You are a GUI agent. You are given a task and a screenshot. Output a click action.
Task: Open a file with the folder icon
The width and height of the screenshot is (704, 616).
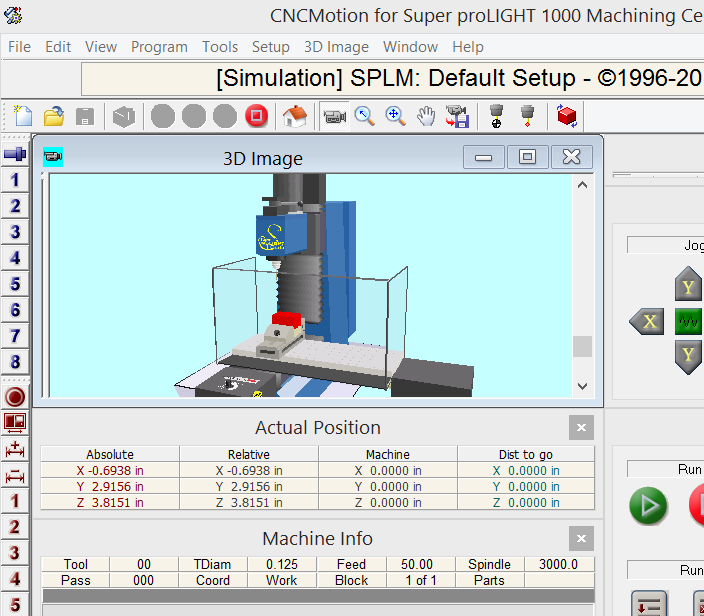coord(54,116)
